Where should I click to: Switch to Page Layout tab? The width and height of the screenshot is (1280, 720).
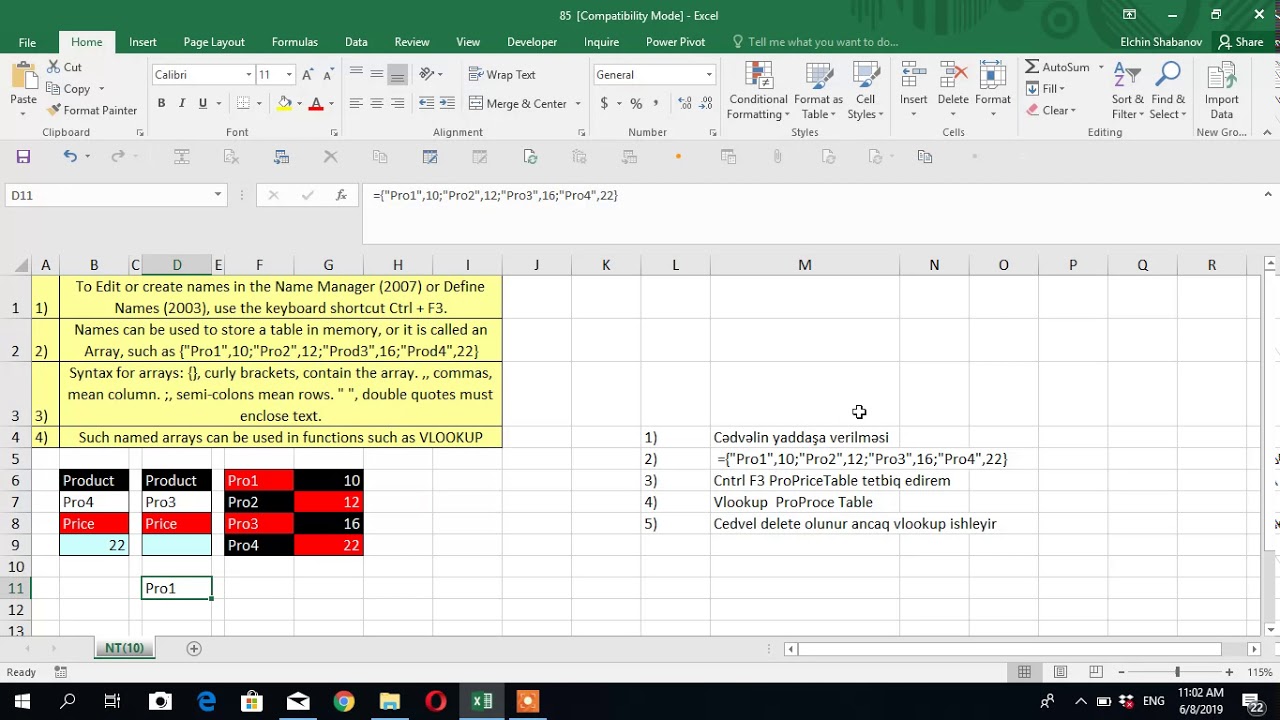[214, 42]
